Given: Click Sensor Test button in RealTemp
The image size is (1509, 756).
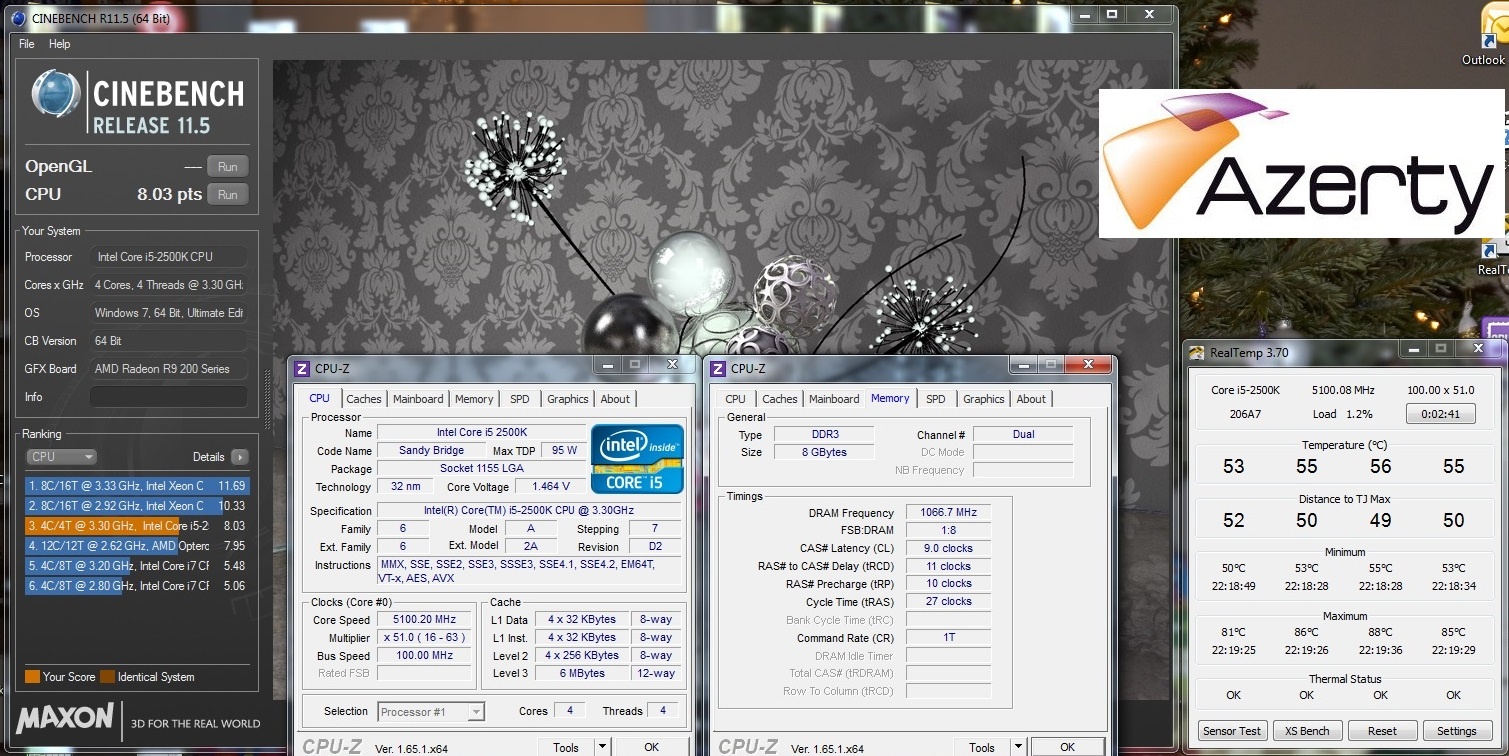Looking at the screenshot, I should 1232,731.
